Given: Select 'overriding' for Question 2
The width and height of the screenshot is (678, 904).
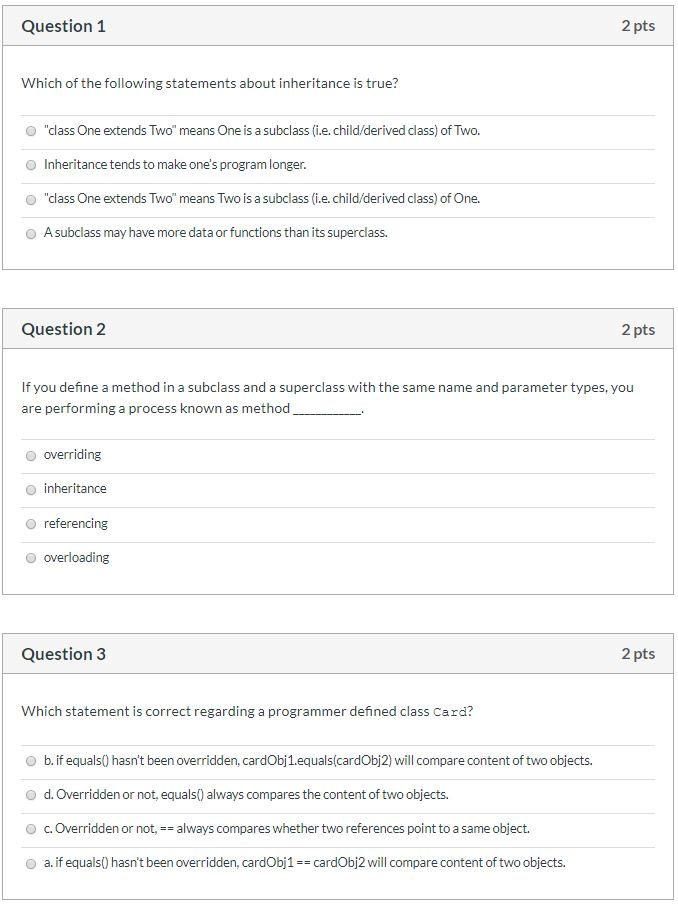Looking at the screenshot, I should point(30,454).
